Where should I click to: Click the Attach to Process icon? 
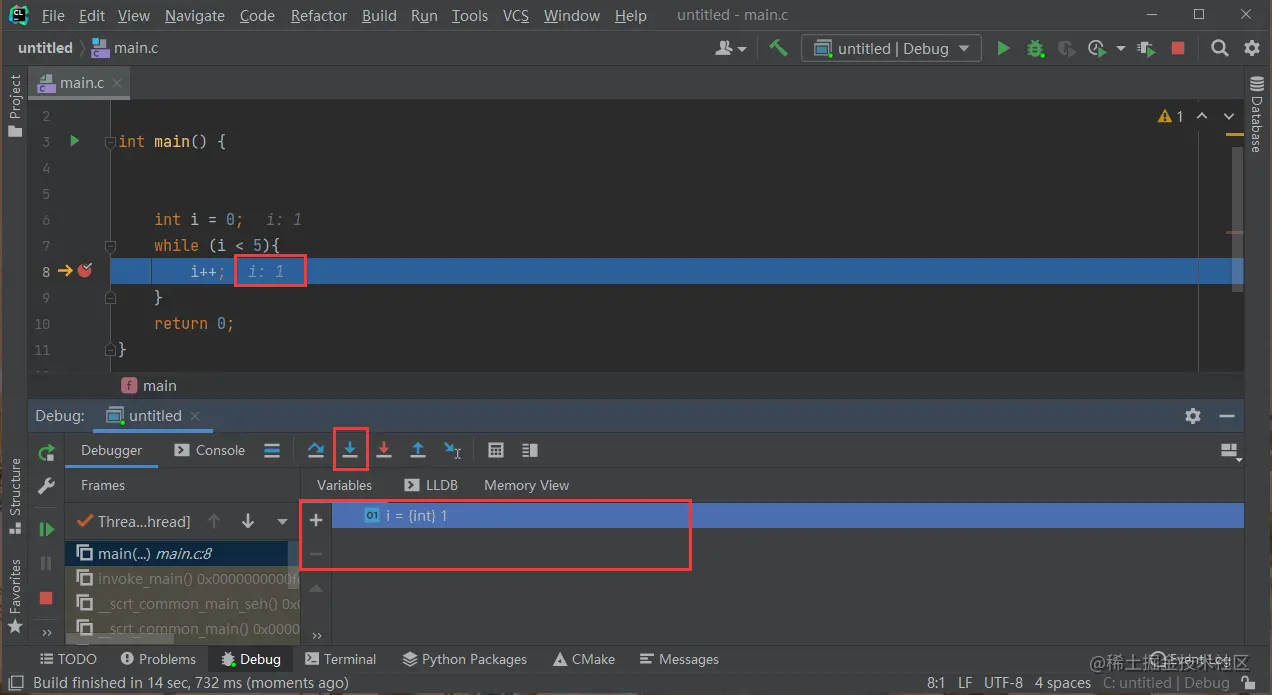point(1147,48)
